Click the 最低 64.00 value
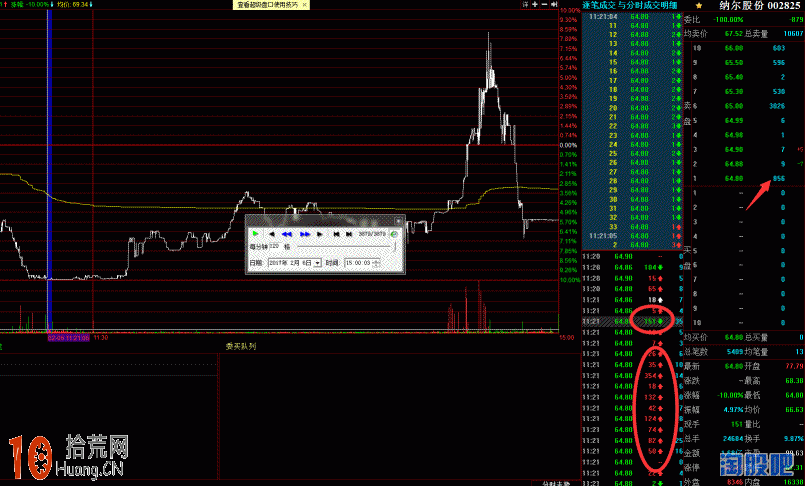 pos(794,395)
